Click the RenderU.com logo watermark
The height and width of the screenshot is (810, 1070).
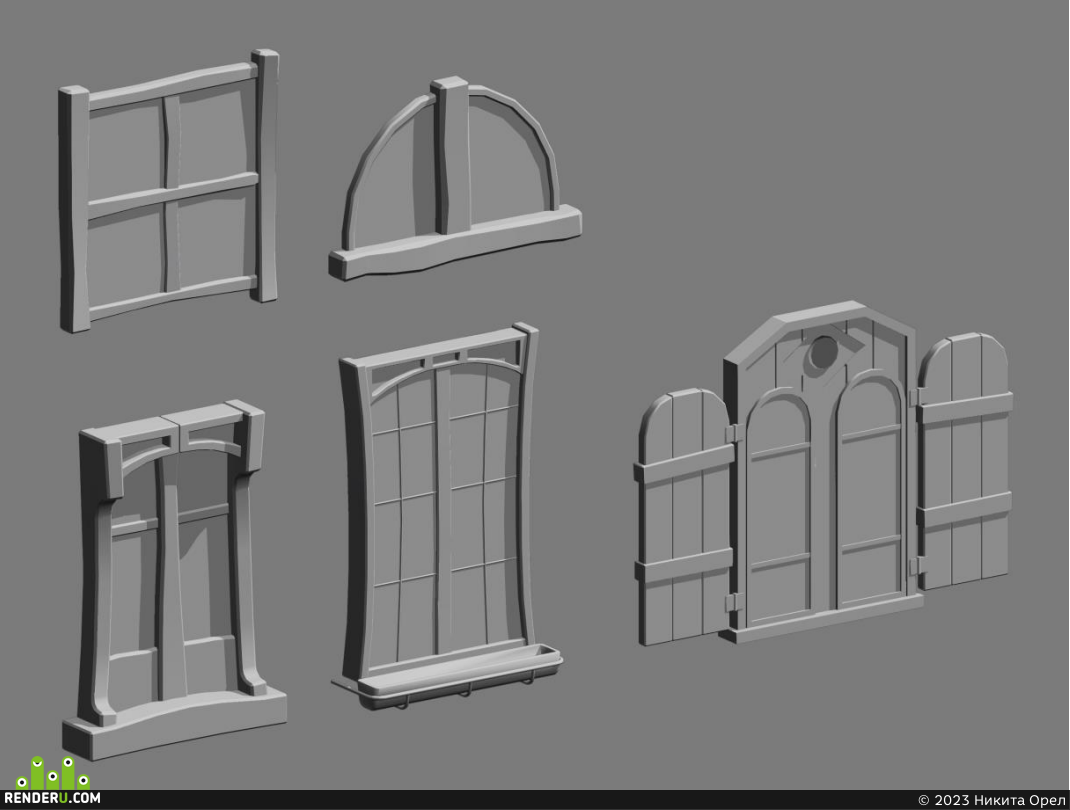coord(53,781)
